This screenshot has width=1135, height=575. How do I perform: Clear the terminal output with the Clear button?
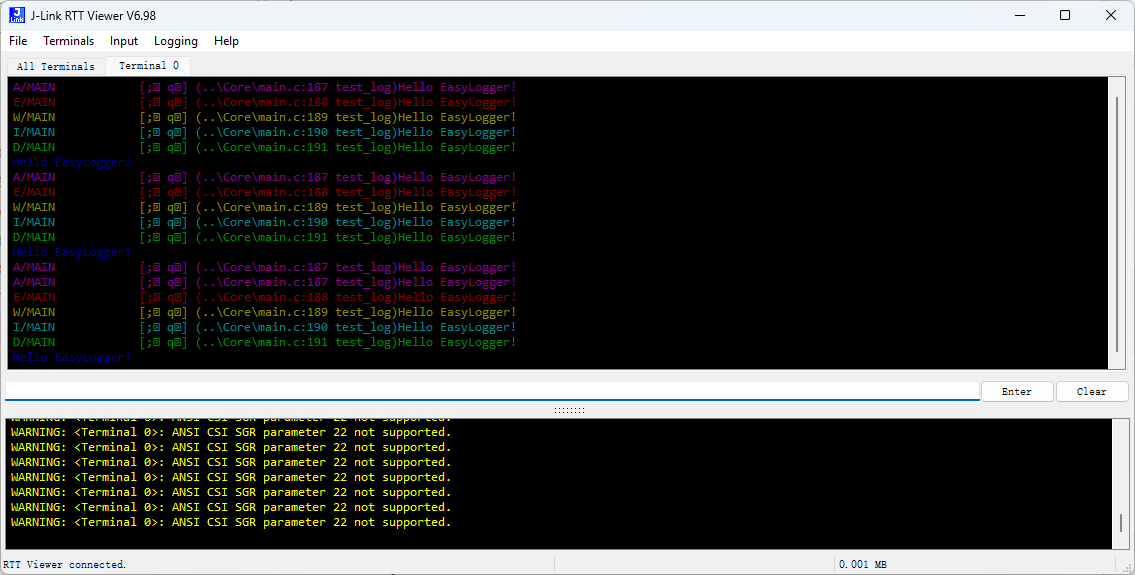pos(1091,392)
